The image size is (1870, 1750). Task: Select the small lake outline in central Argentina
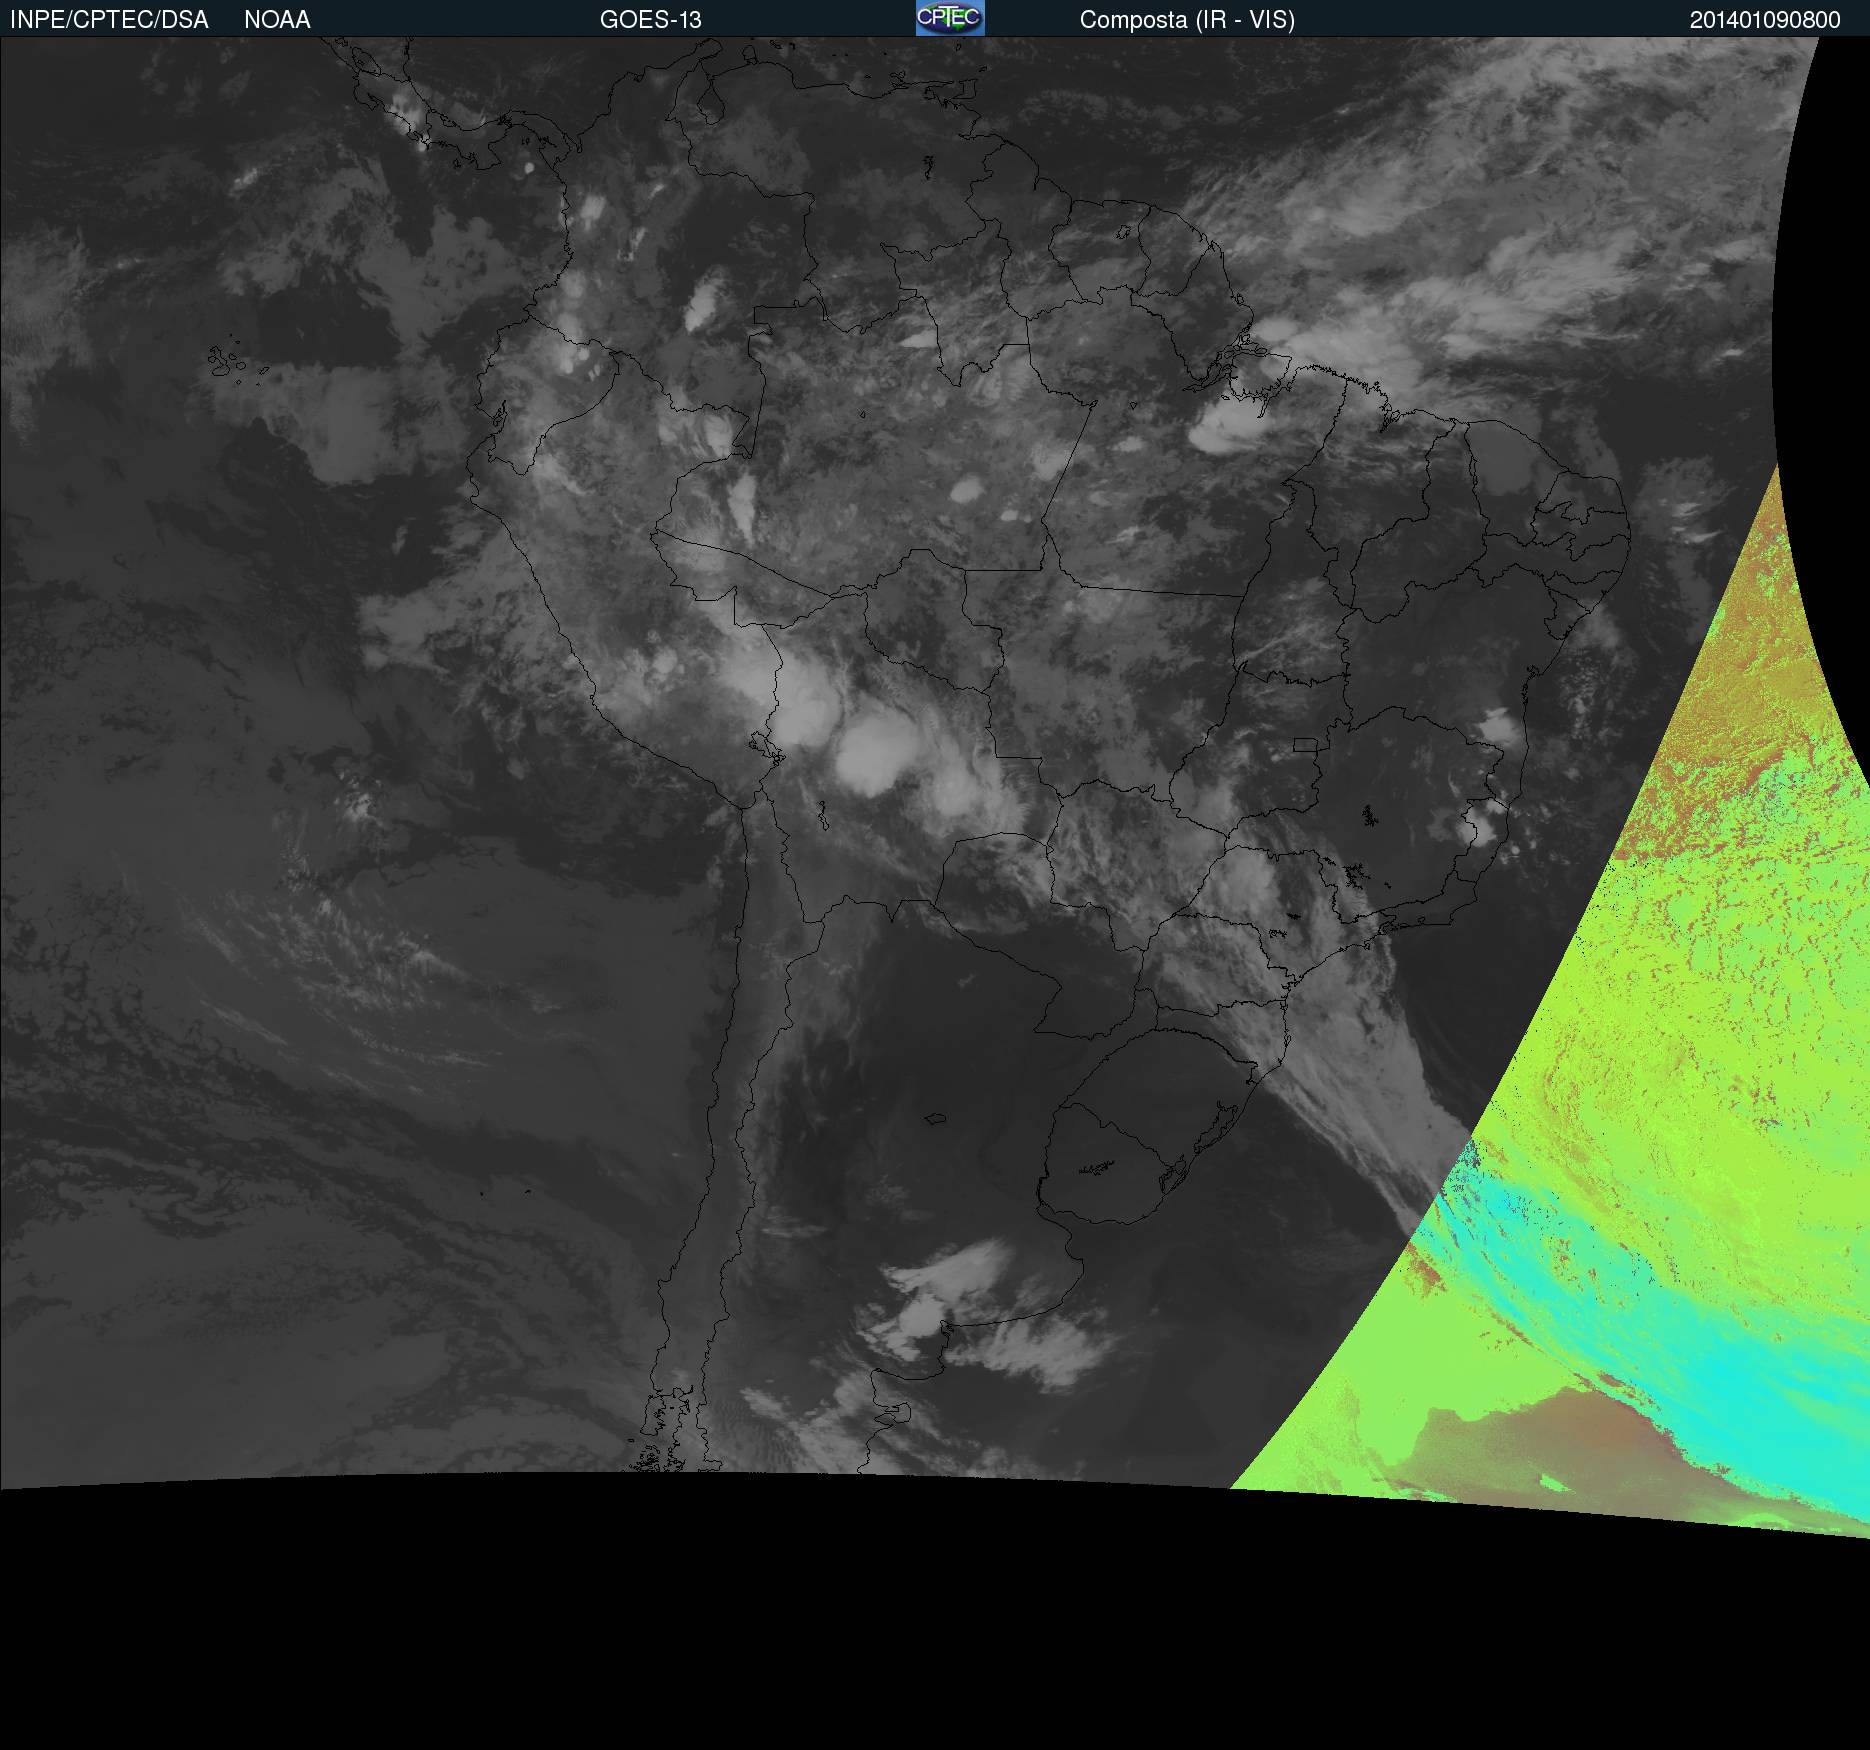[936, 1118]
